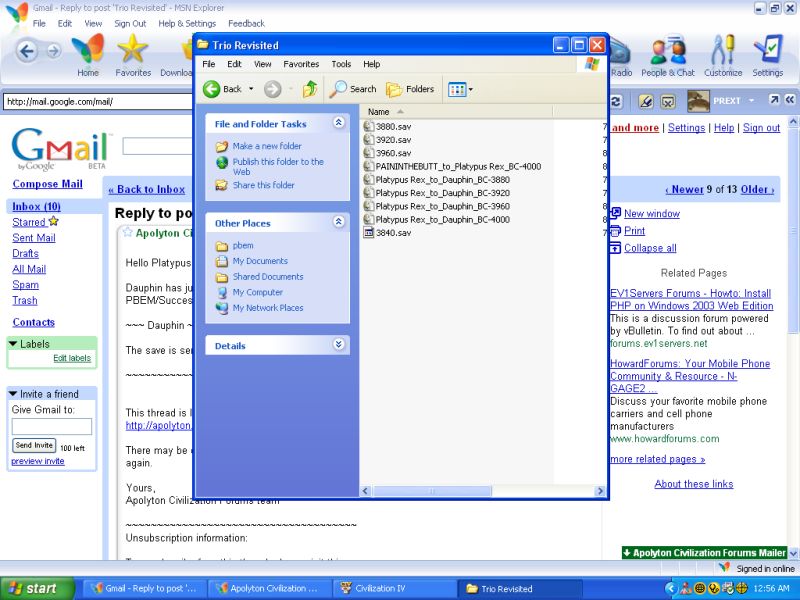This screenshot has width=800, height=600.
Task: Click the horizontal scrollbar in the file list
Action: (x=432, y=491)
